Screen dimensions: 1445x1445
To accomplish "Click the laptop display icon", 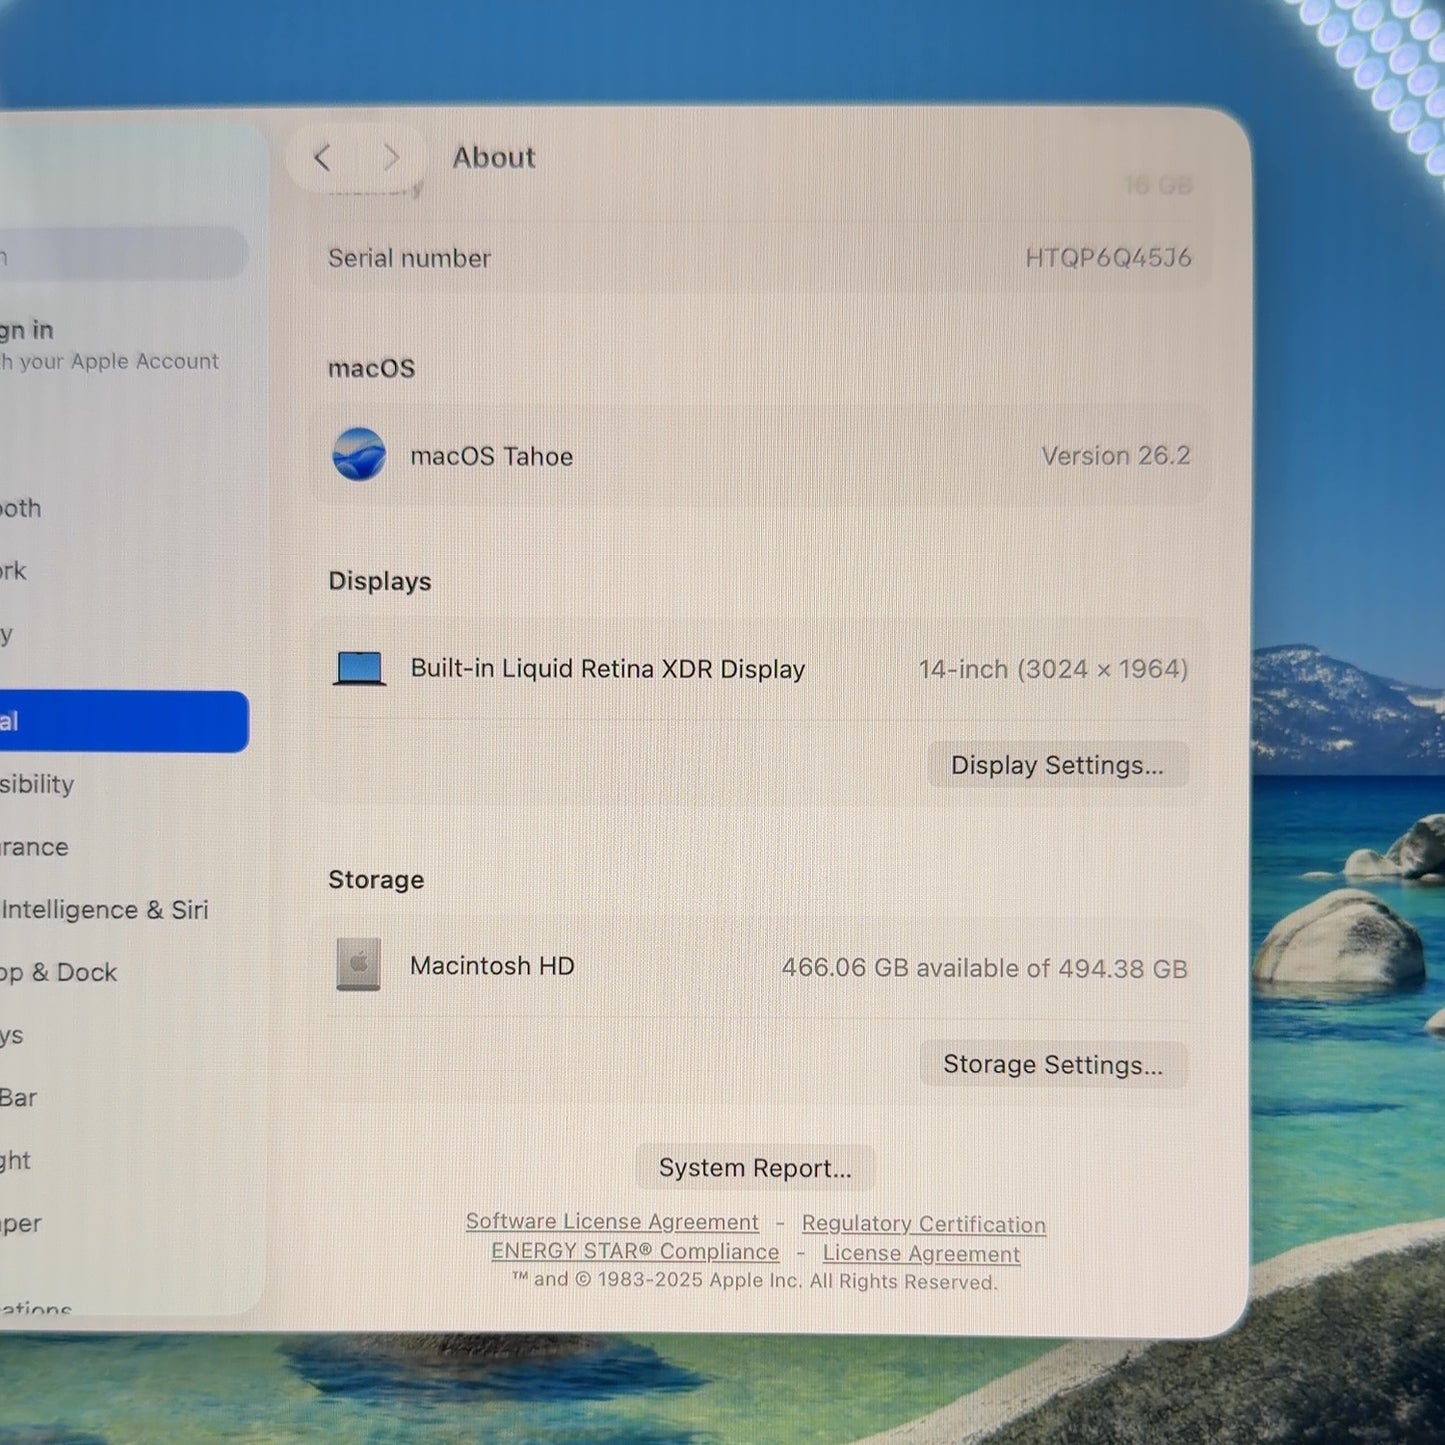I will [359, 669].
